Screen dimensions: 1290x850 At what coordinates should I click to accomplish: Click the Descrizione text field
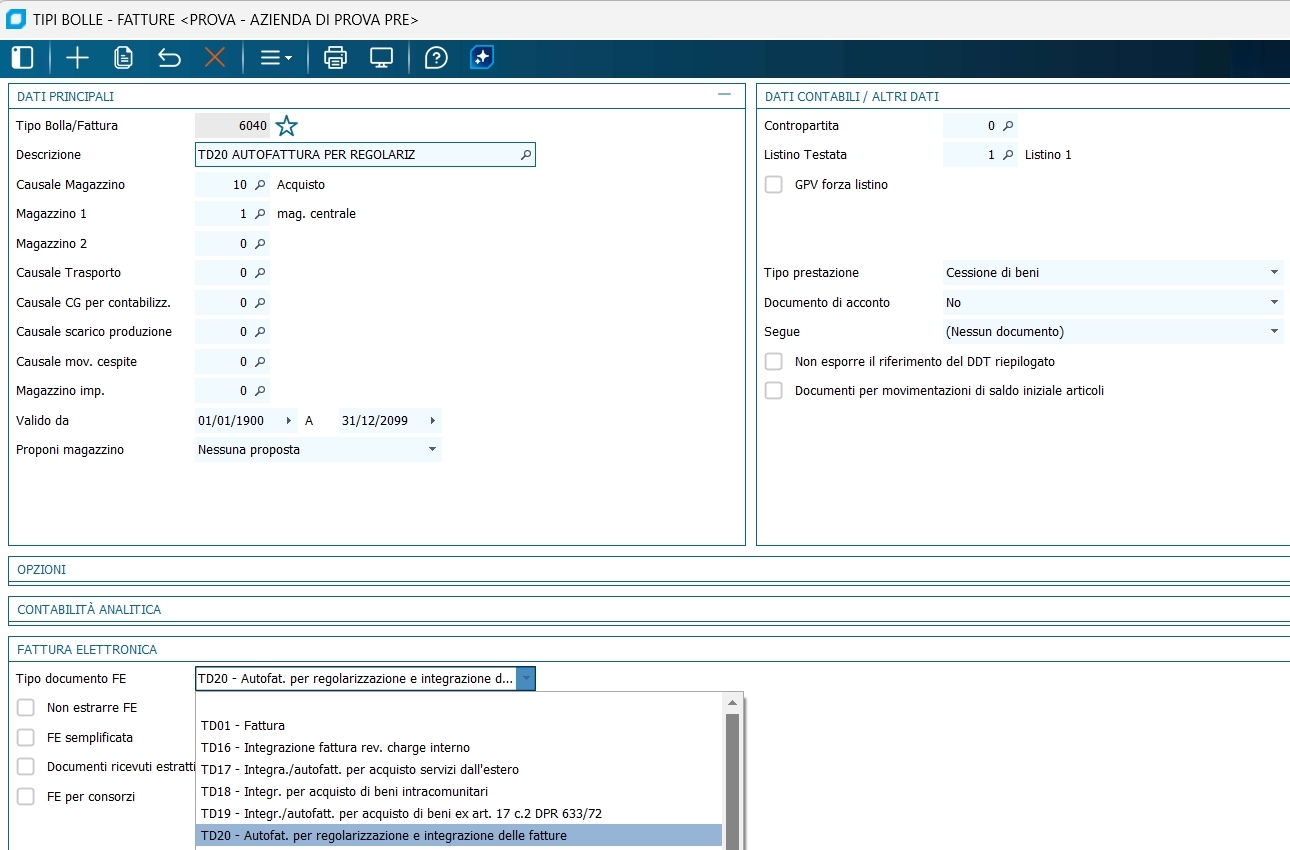pyautogui.click(x=357, y=155)
